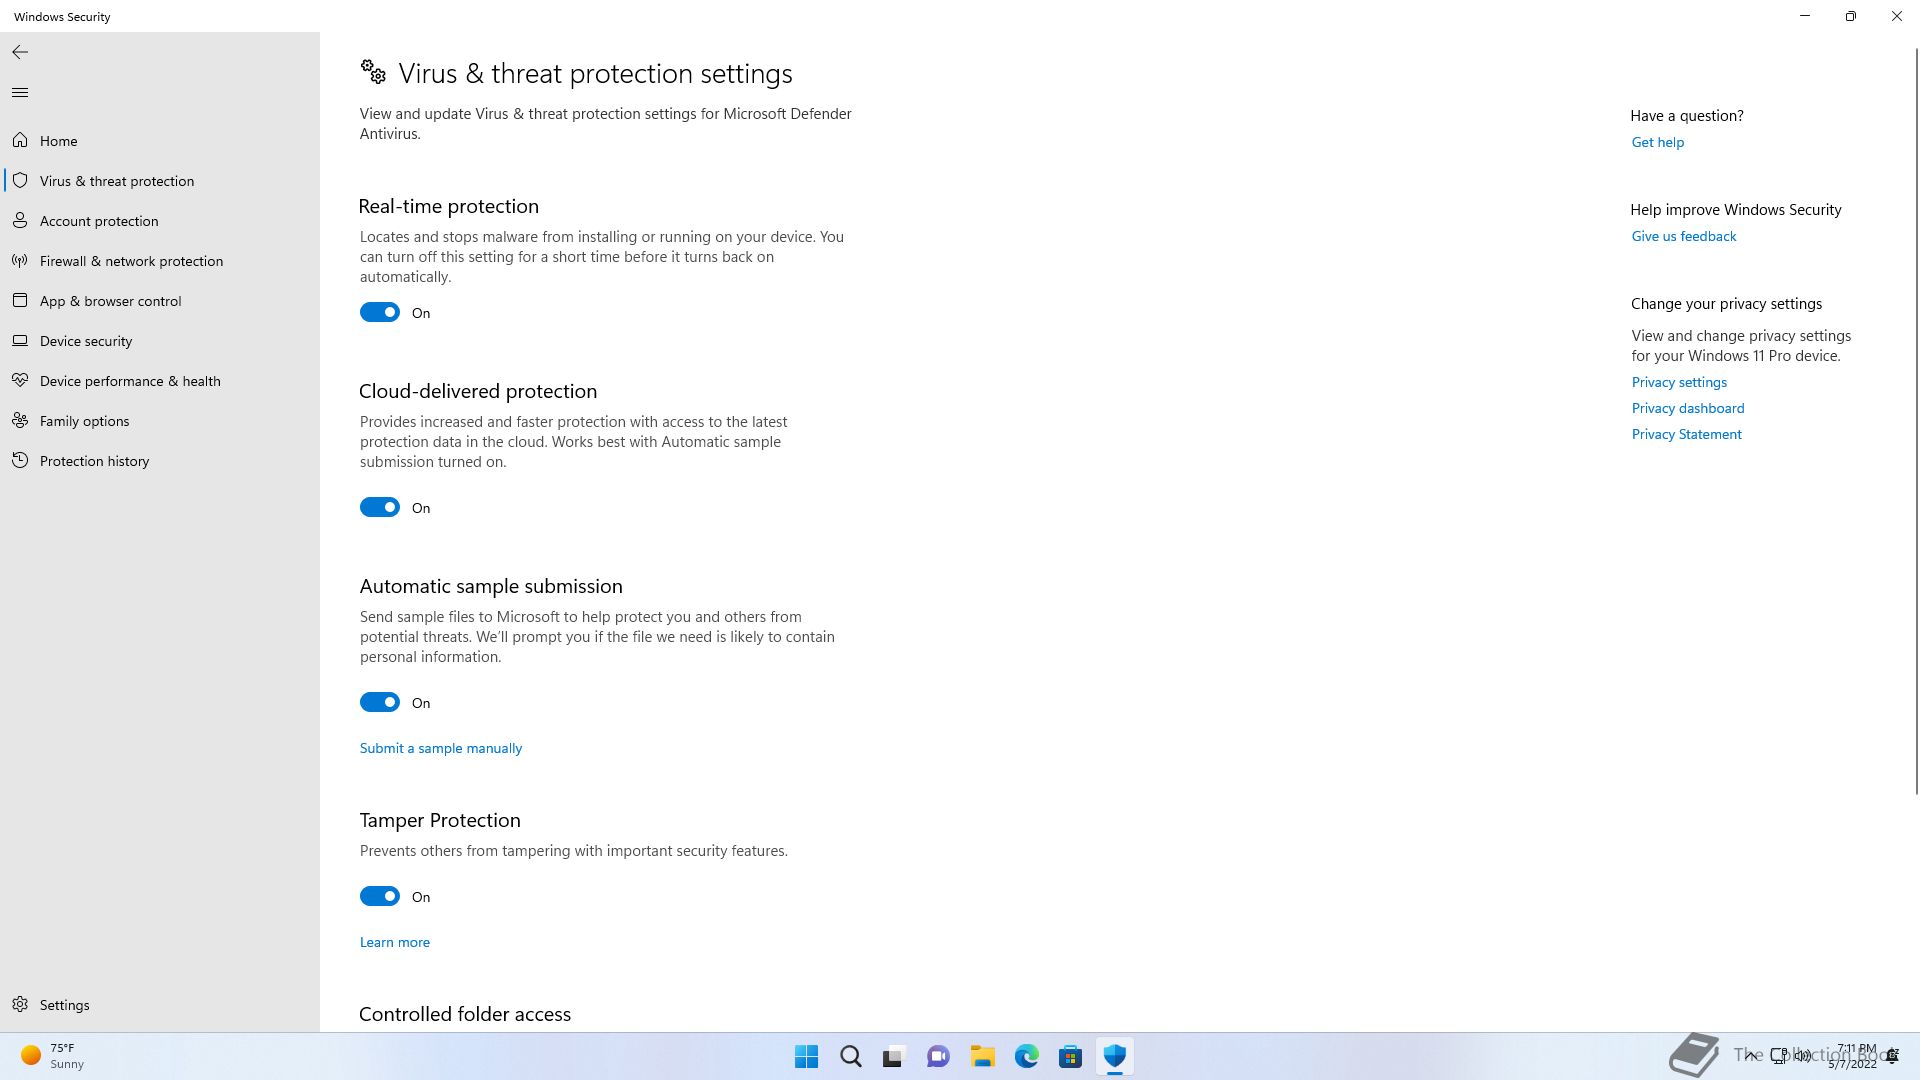Image resolution: width=1920 pixels, height=1080 pixels.
Task: Open Microsoft Edge from the taskbar
Action: (x=1027, y=1056)
